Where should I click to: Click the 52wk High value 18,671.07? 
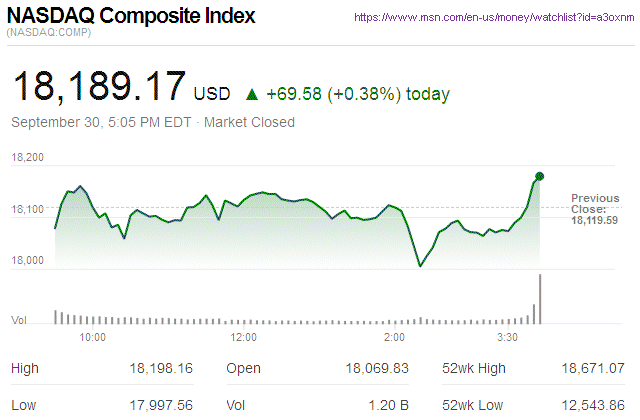click(x=591, y=369)
